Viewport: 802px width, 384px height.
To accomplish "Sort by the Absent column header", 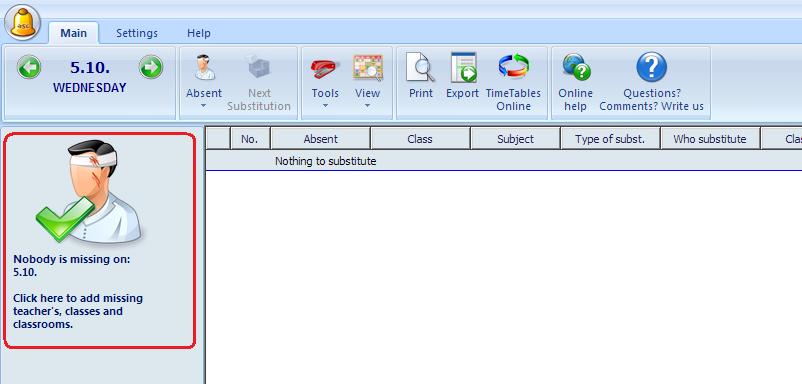I will point(320,139).
